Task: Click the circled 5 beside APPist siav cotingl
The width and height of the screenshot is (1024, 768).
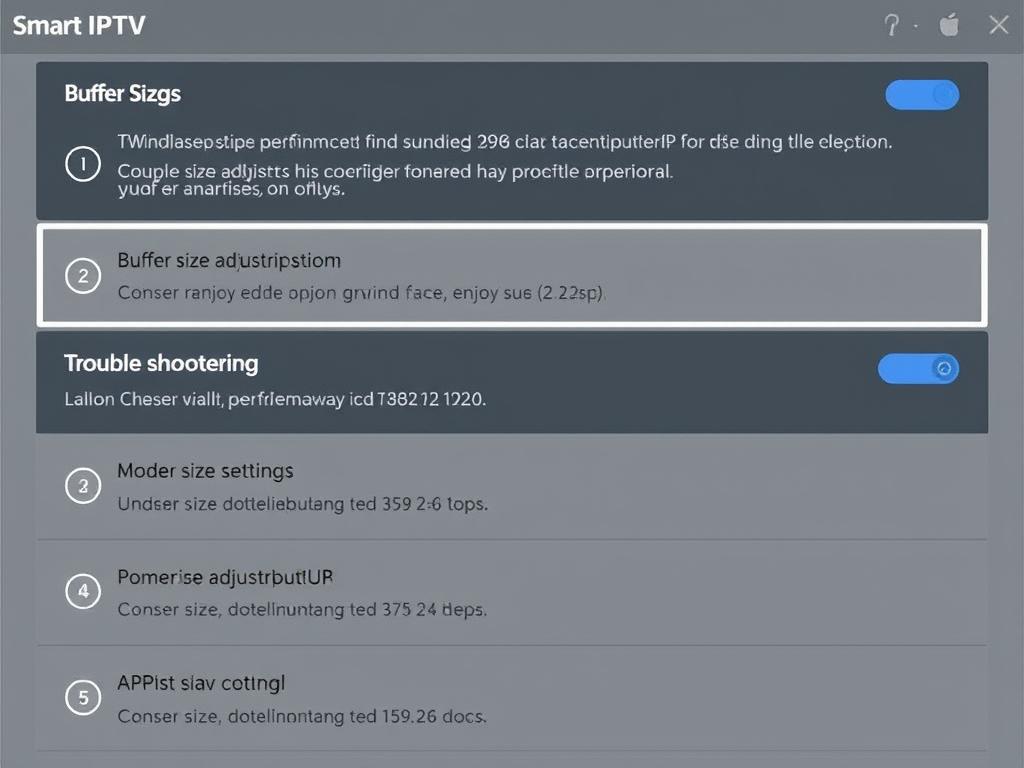Action: [83, 698]
